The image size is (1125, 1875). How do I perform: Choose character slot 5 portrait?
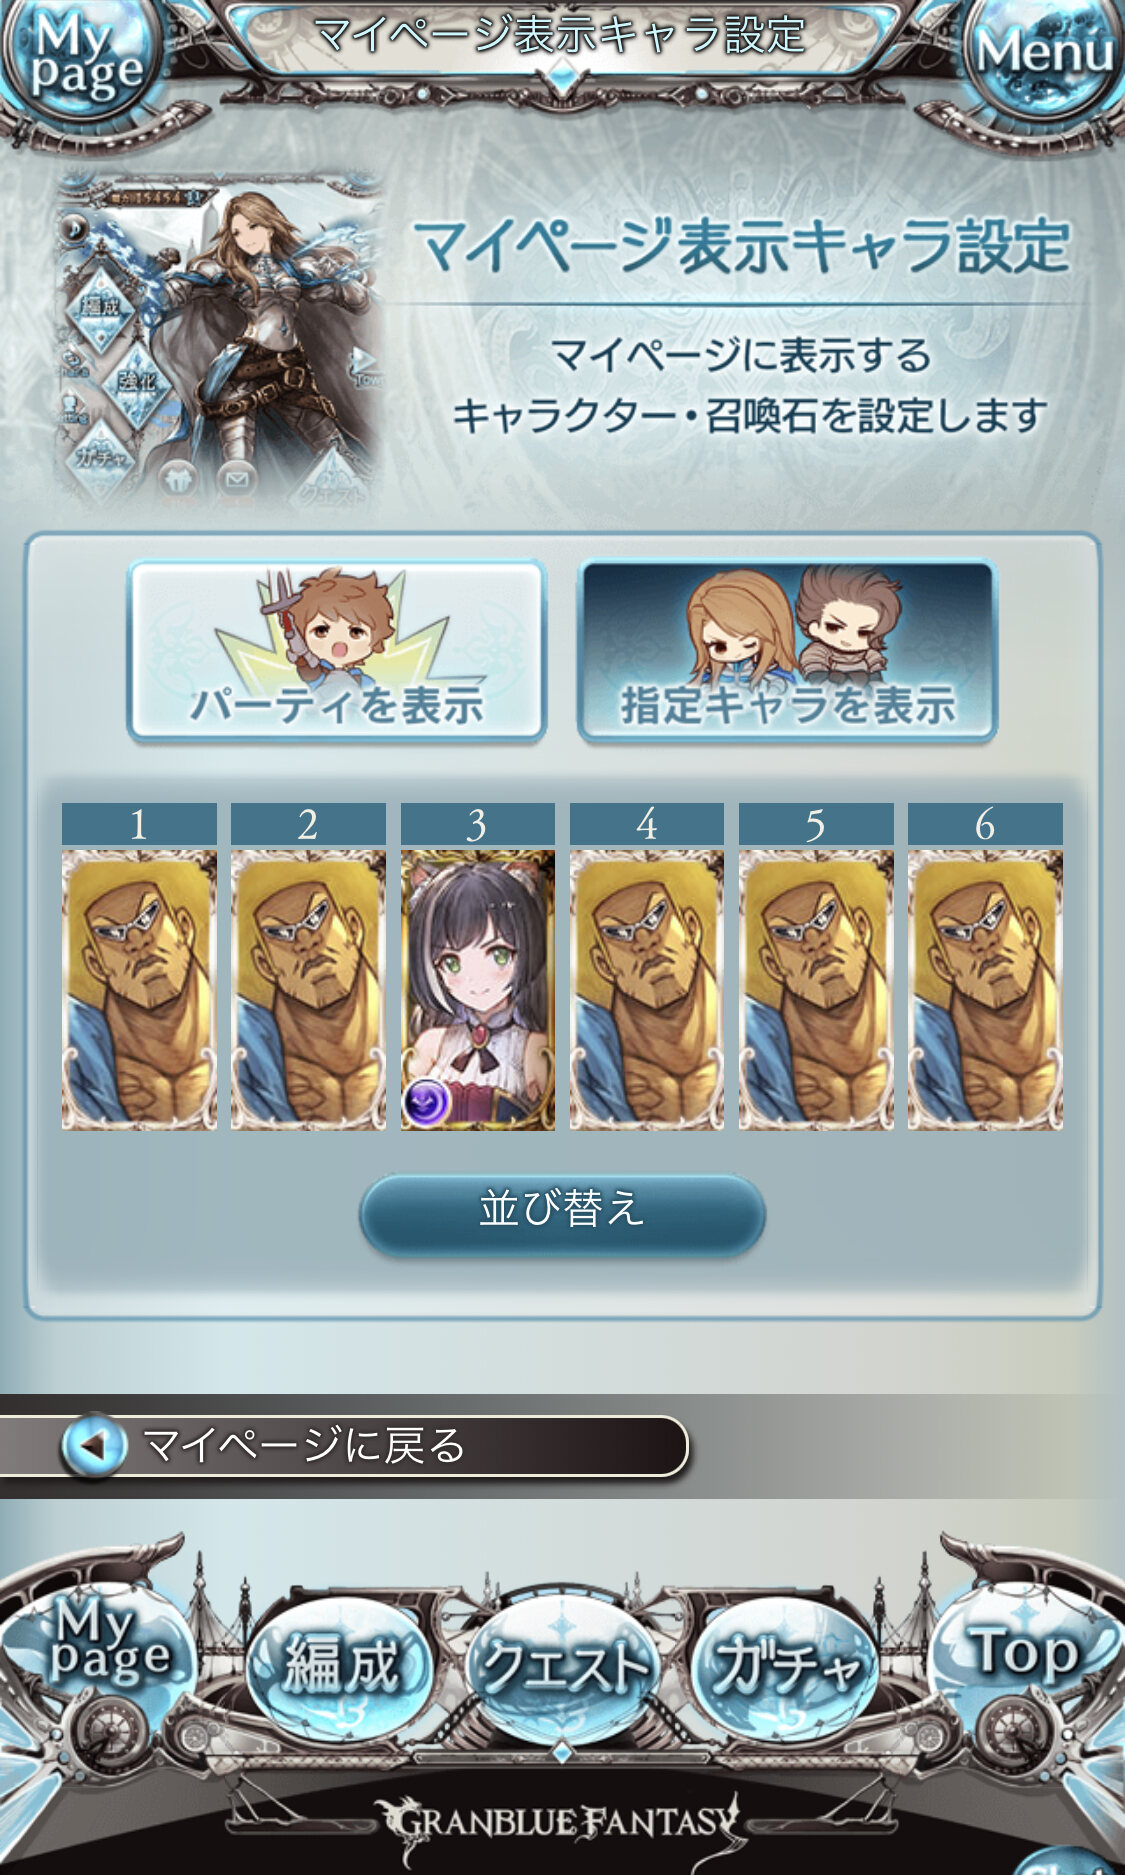[816, 990]
